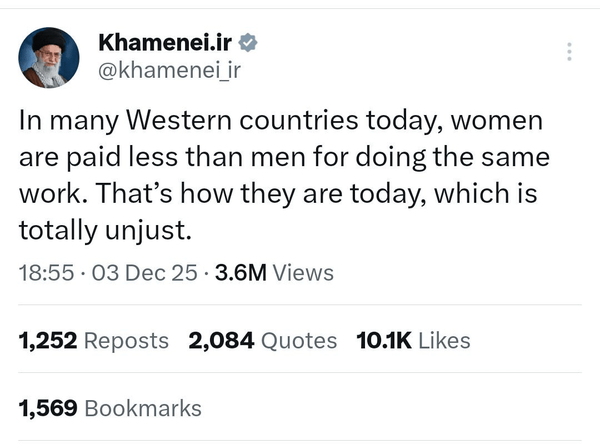The width and height of the screenshot is (600, 444).
Task: Click the 1,252 repost count number
Action: click(48, 340)
